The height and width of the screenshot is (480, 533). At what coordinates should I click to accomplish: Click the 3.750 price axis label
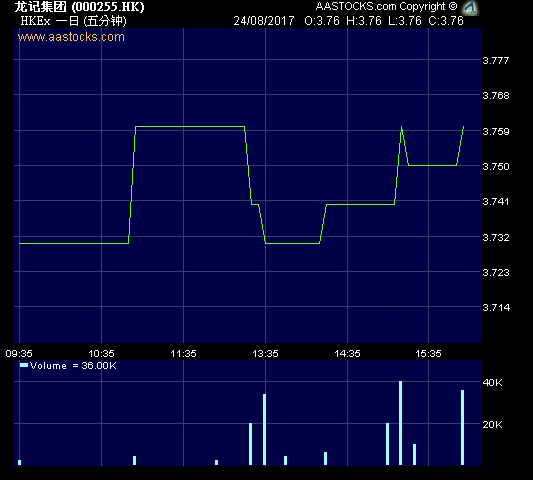point(496,166)
